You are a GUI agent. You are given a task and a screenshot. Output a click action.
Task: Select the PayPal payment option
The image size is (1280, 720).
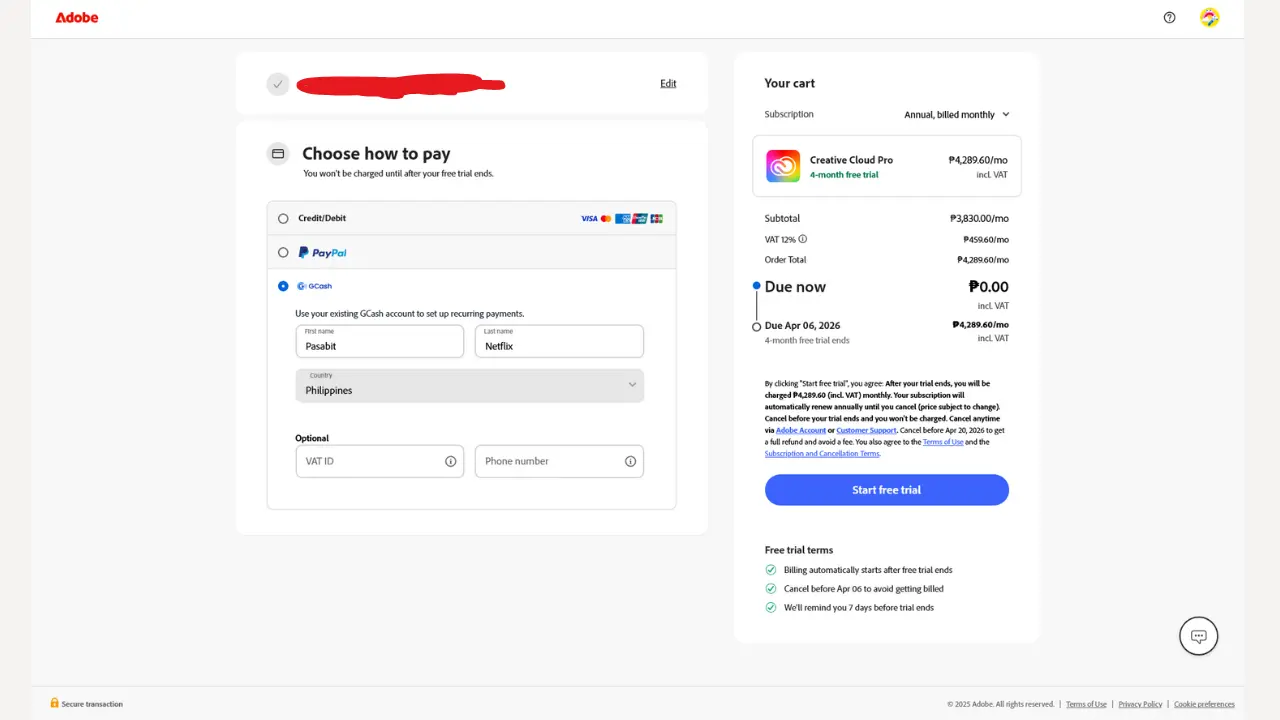[x=472, y=252]
